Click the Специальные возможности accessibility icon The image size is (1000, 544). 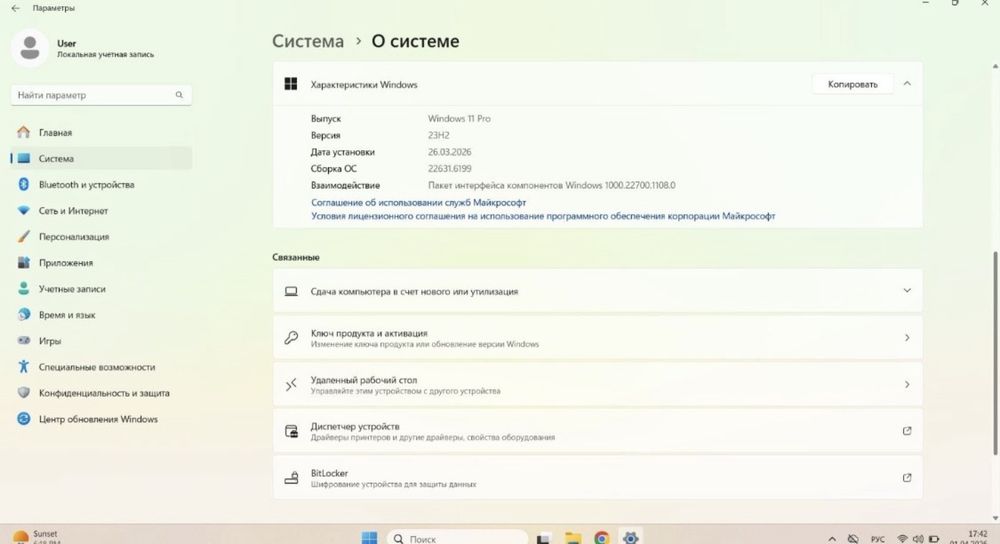(x=24, y=367)
